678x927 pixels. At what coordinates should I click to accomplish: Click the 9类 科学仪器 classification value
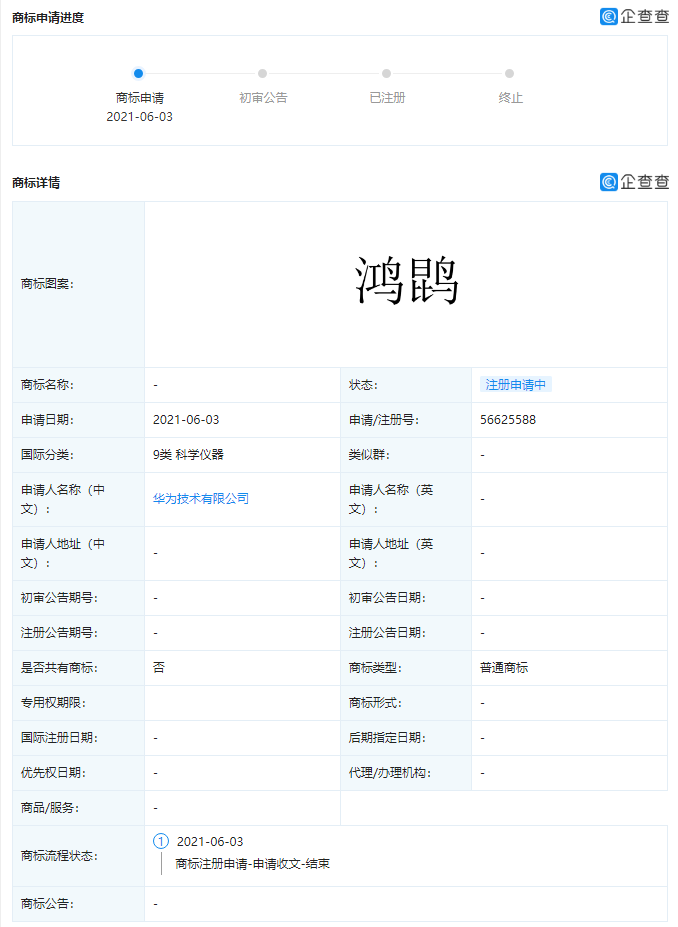tap(188, 455)
